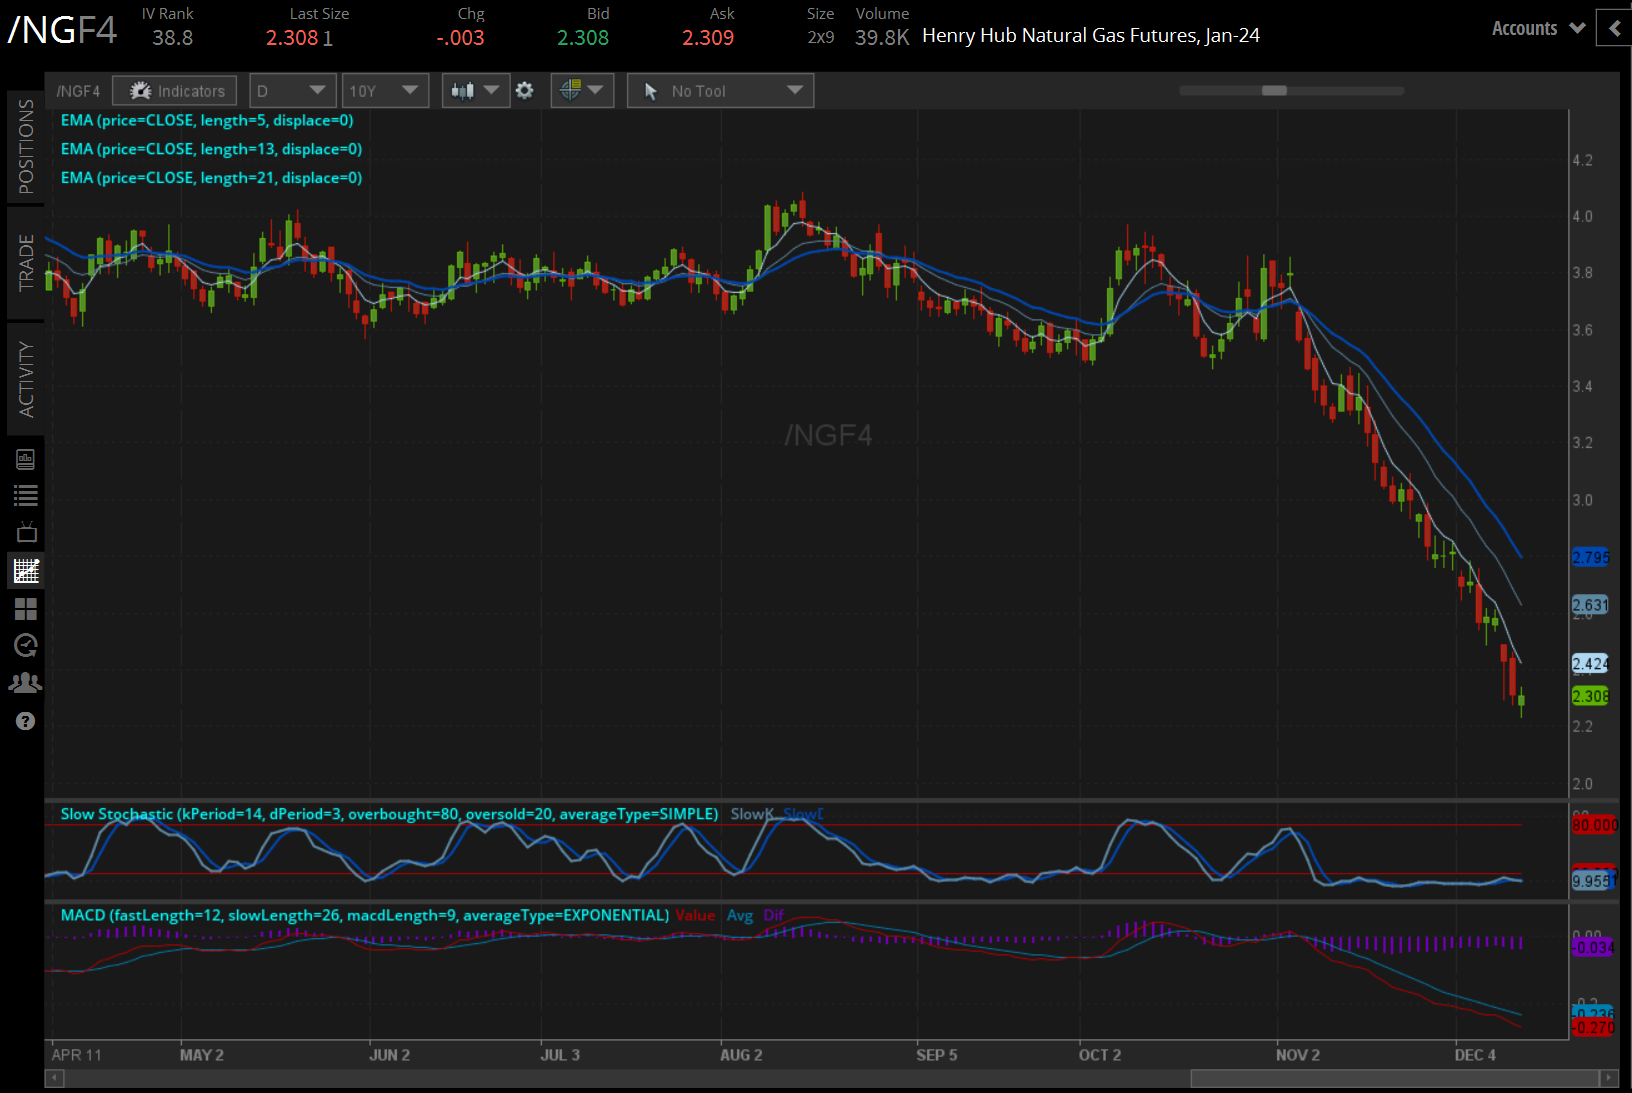Expand the No Tool drawing selector

720,91
